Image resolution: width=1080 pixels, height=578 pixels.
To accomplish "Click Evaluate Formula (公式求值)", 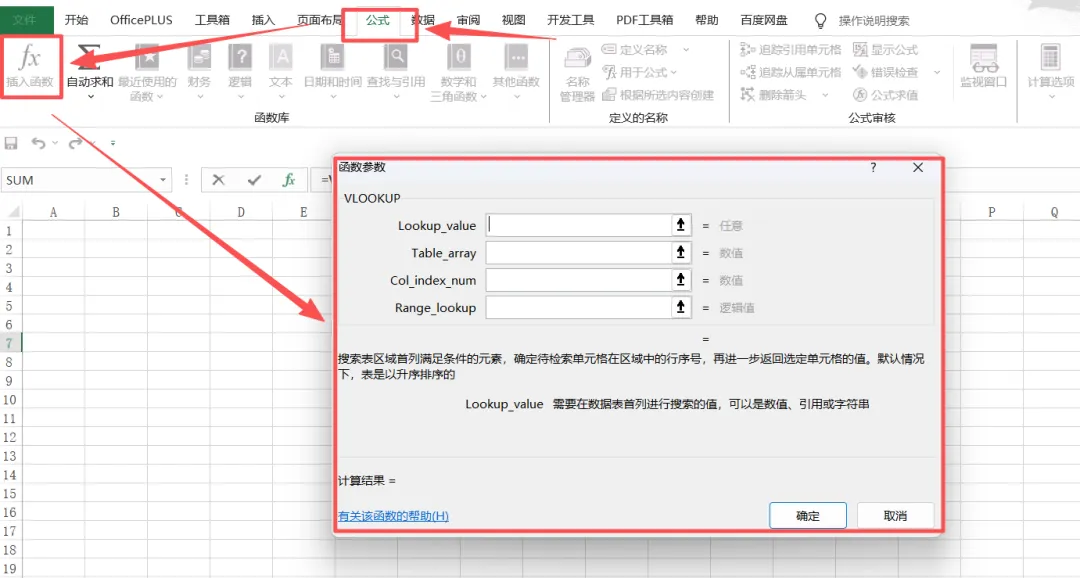I will tap(886, 95).
